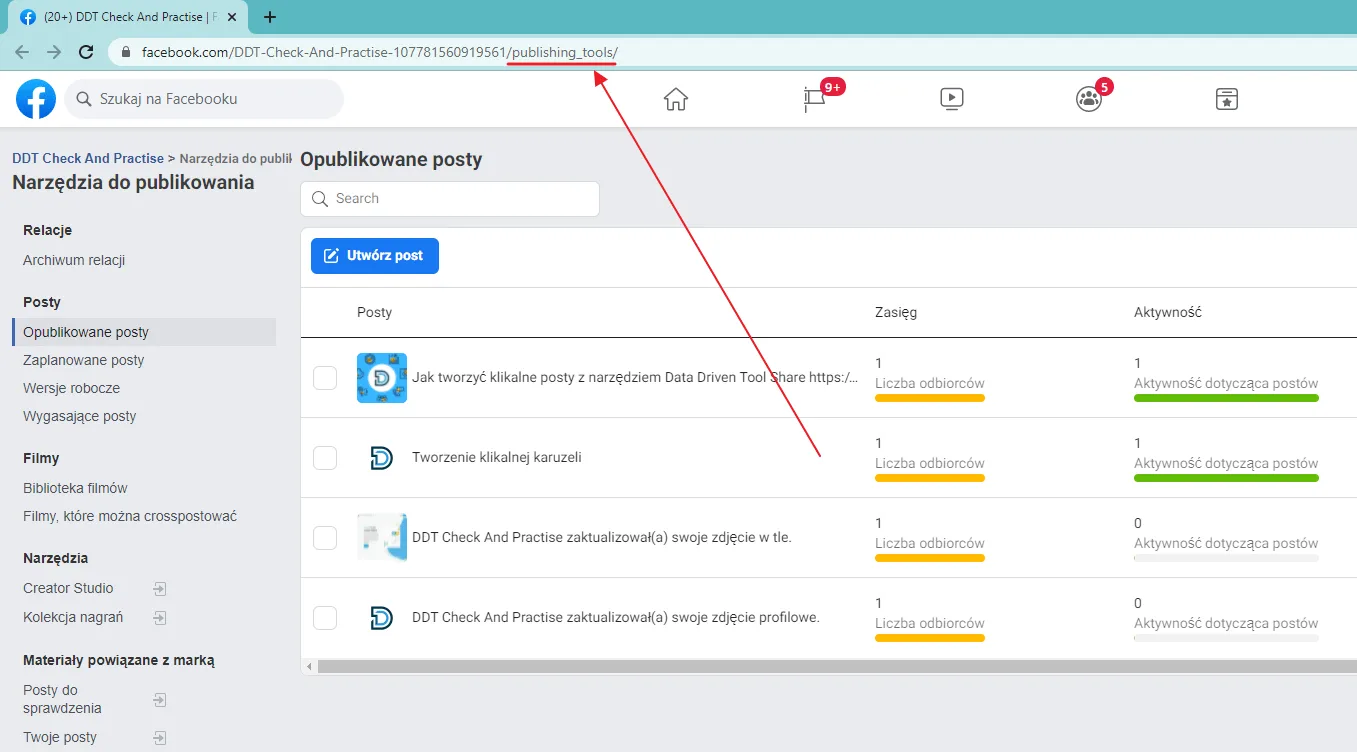Viewport: 1357px width, 752px height.
Task: Click the scrollbar's left arrow
Action: click(308, 666)
